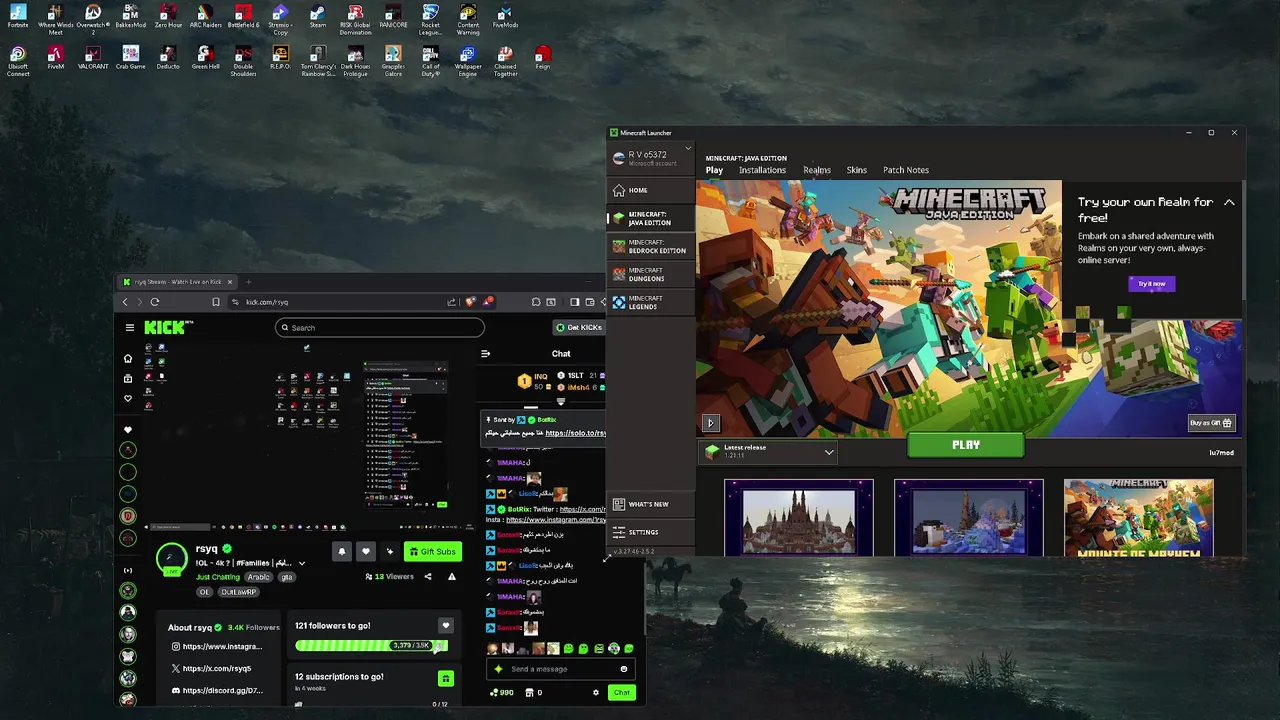Select the Content Warning desktop icon
The width and height of the screenshot is (1280, 720).
pos(467,19)
